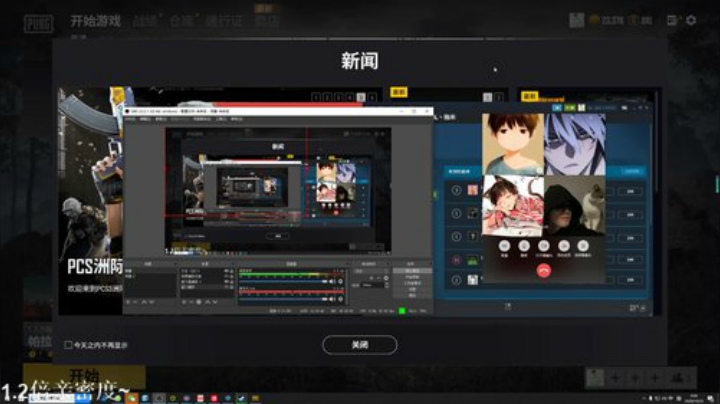The height and width of the screenshot is (404, 720).
Task: Switch to the 开始游戏 tab
Action: click(95, 21)
